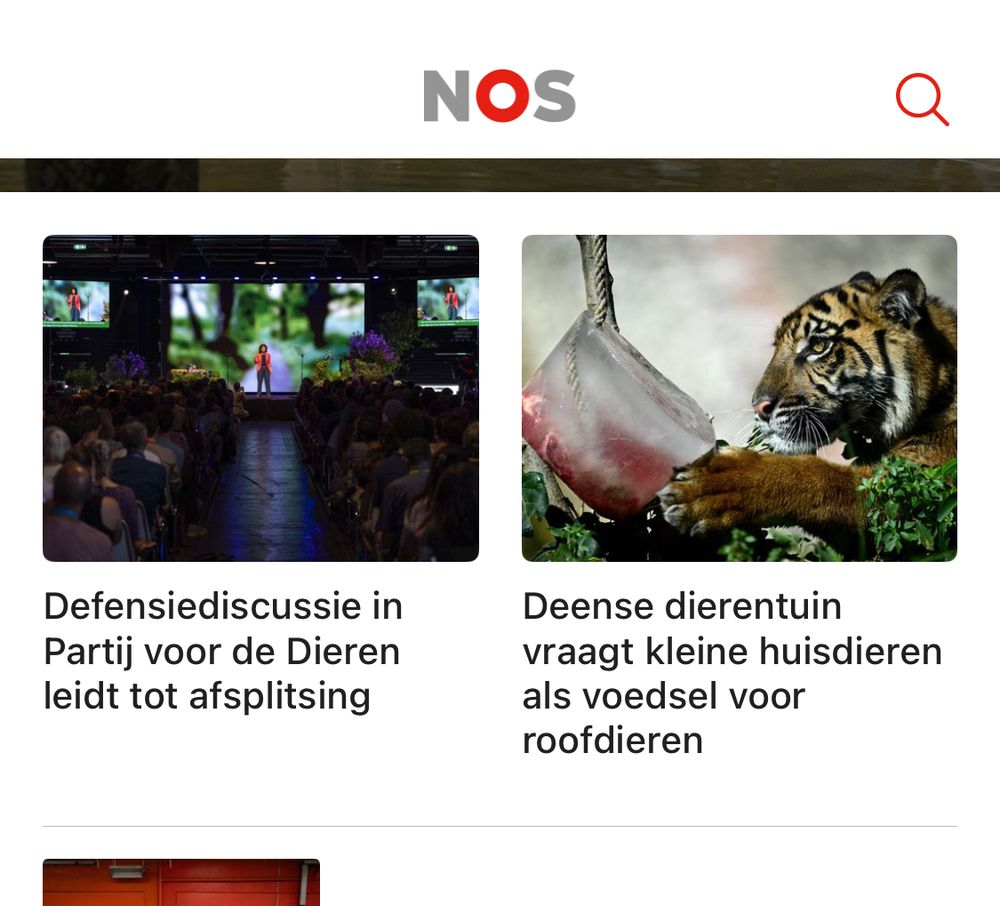
Task: Open headline about Deense dierentuin huisdieren
Action: point(732,673)
